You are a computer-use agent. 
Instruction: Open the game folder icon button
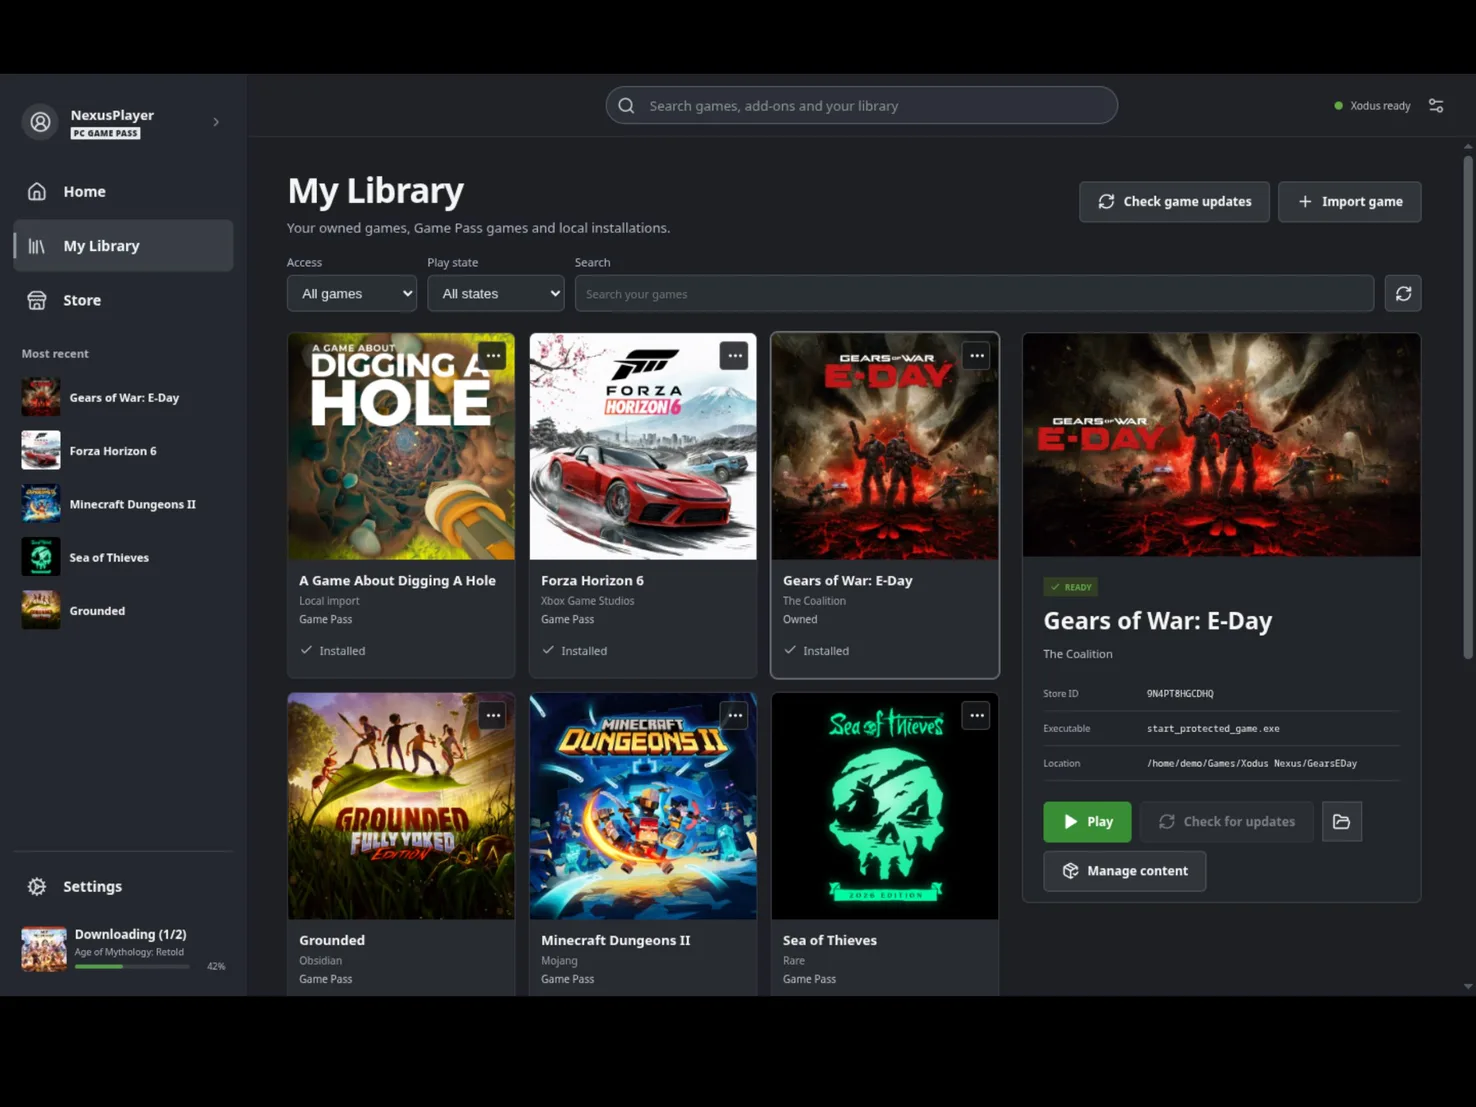point(1341,821)
